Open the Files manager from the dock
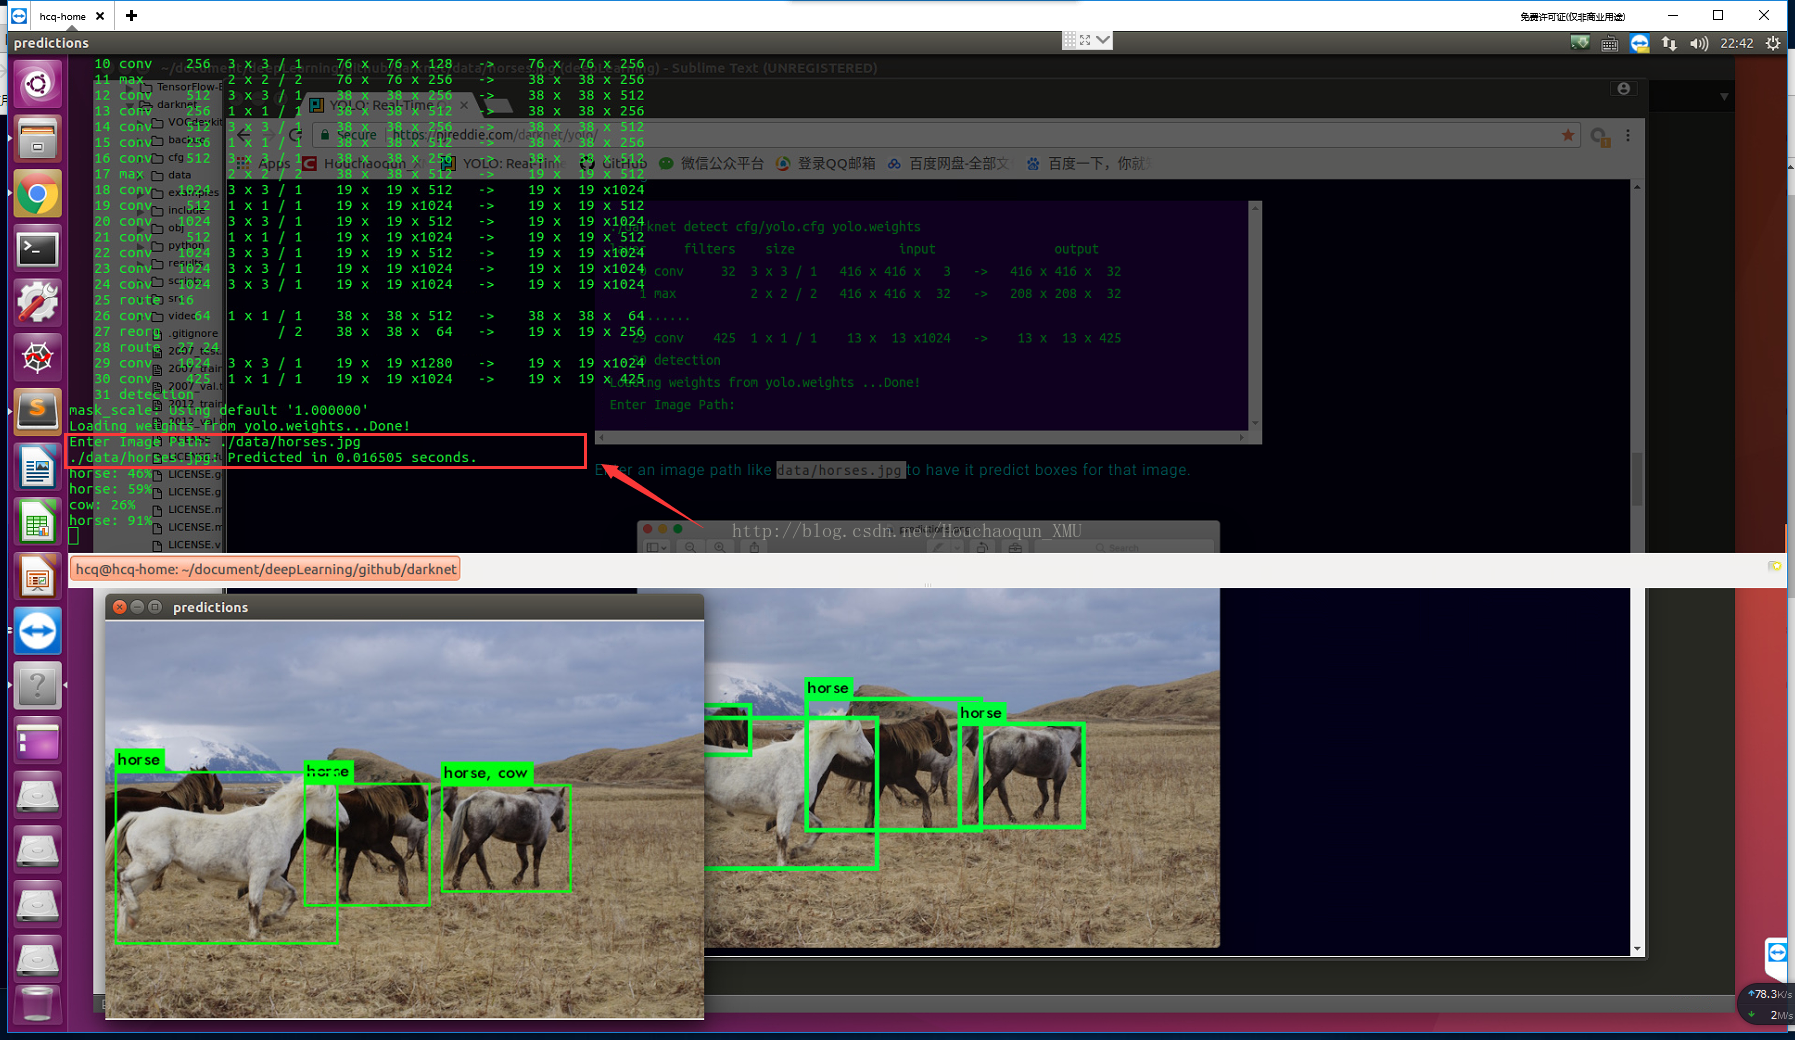 tap(37, 139)
